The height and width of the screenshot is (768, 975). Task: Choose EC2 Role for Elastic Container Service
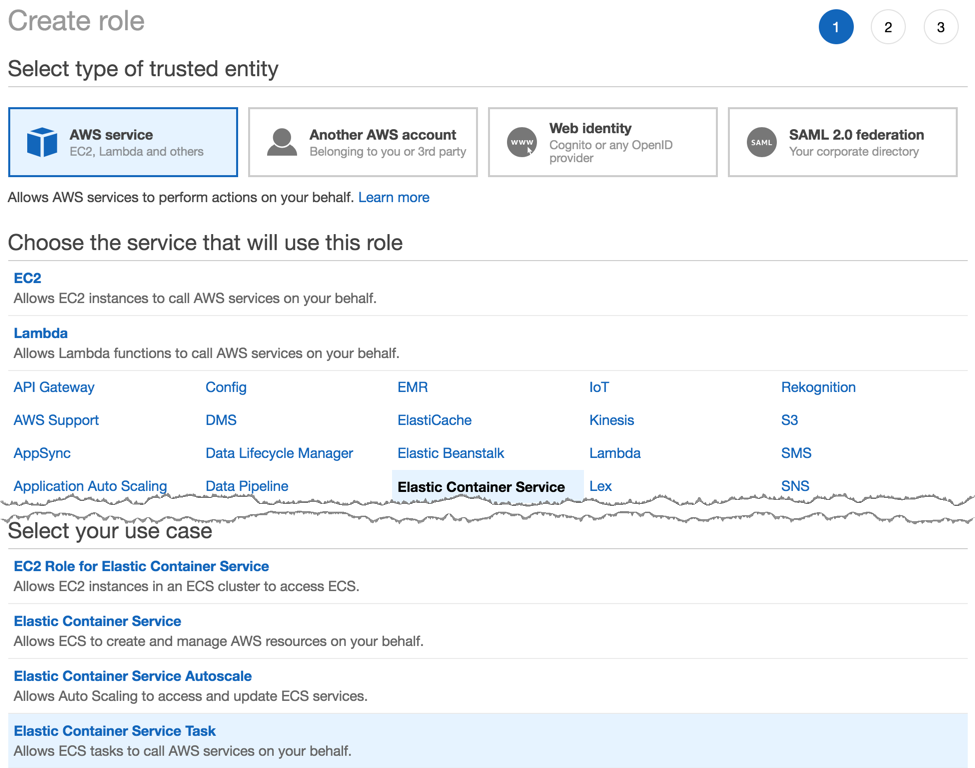[141, 566]
